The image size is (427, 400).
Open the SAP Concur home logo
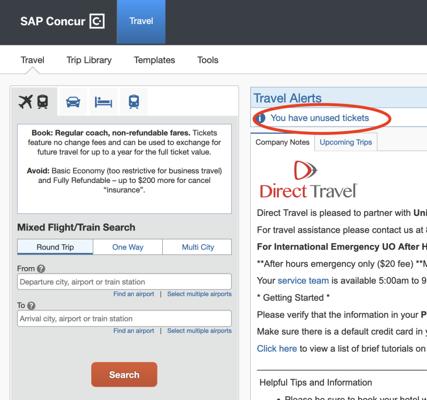[x=62, y=21]
